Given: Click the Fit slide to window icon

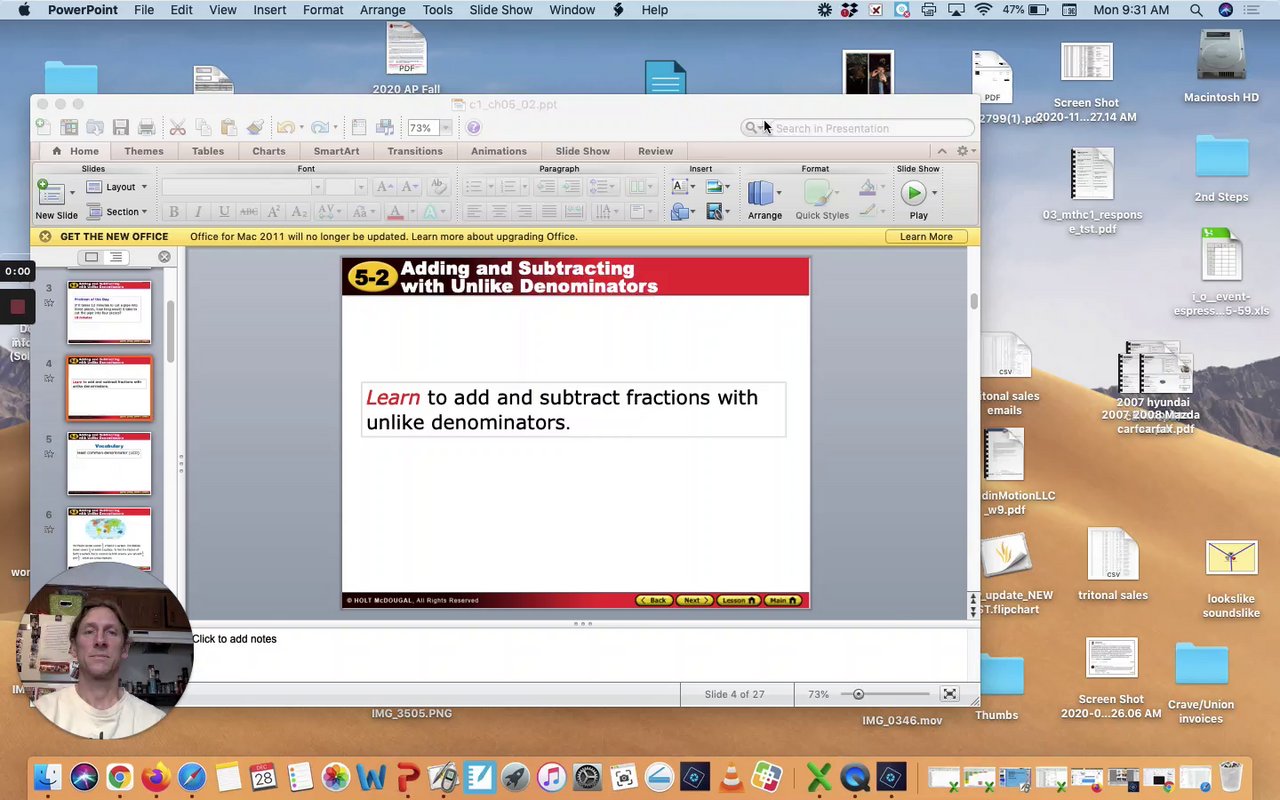Looking at the screenshot, I should (x=949, y=694).
